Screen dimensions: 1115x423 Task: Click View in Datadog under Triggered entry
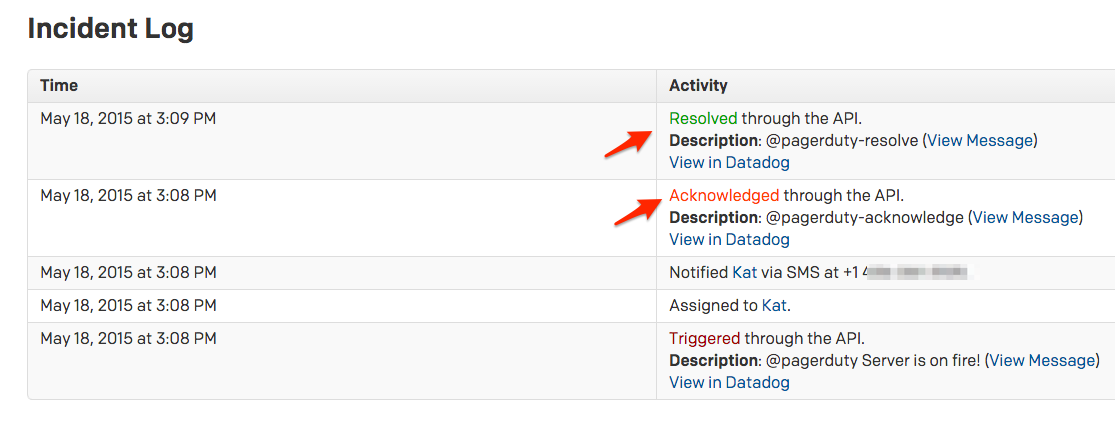[729, 382]
